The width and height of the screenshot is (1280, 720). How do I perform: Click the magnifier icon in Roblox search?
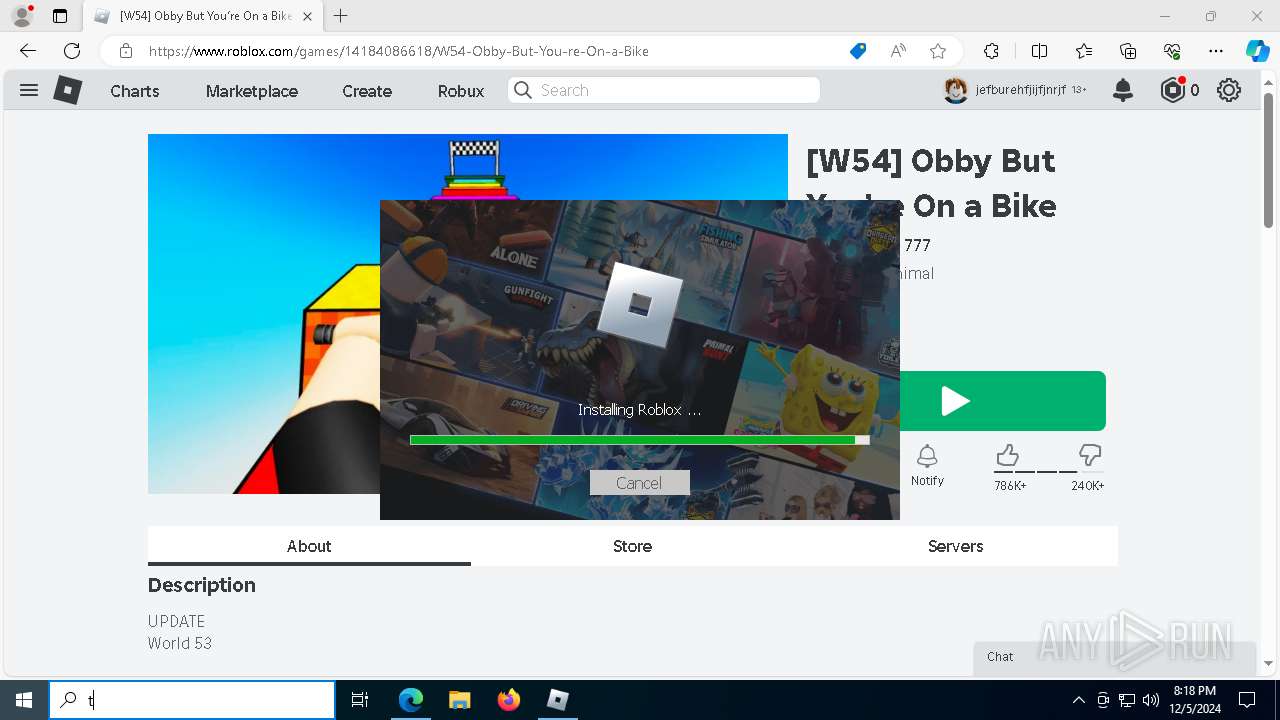(523, 90)
